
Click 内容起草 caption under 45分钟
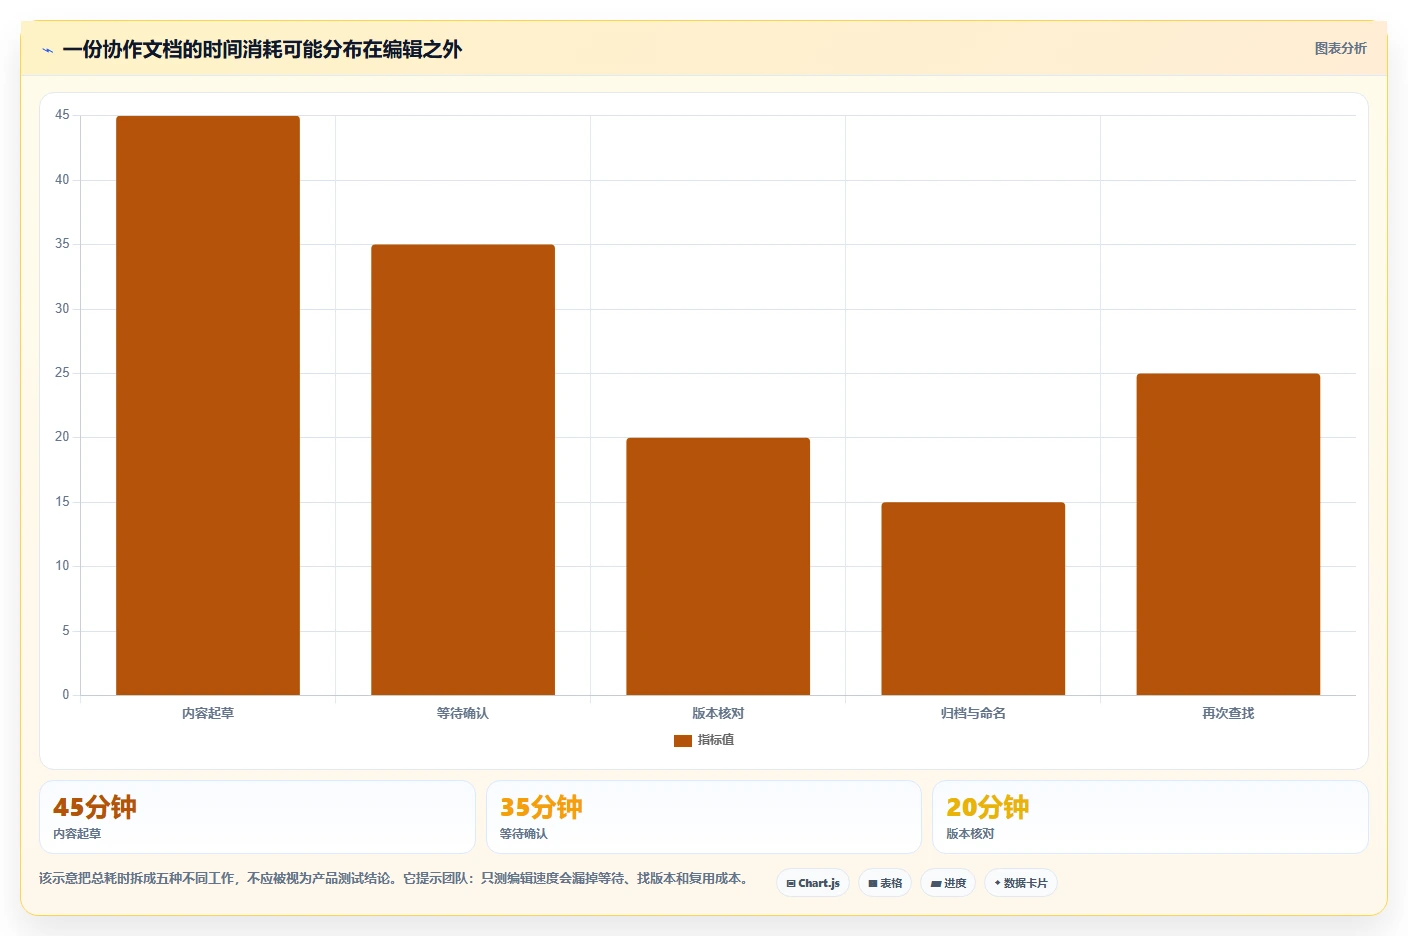tap(77, 834)
